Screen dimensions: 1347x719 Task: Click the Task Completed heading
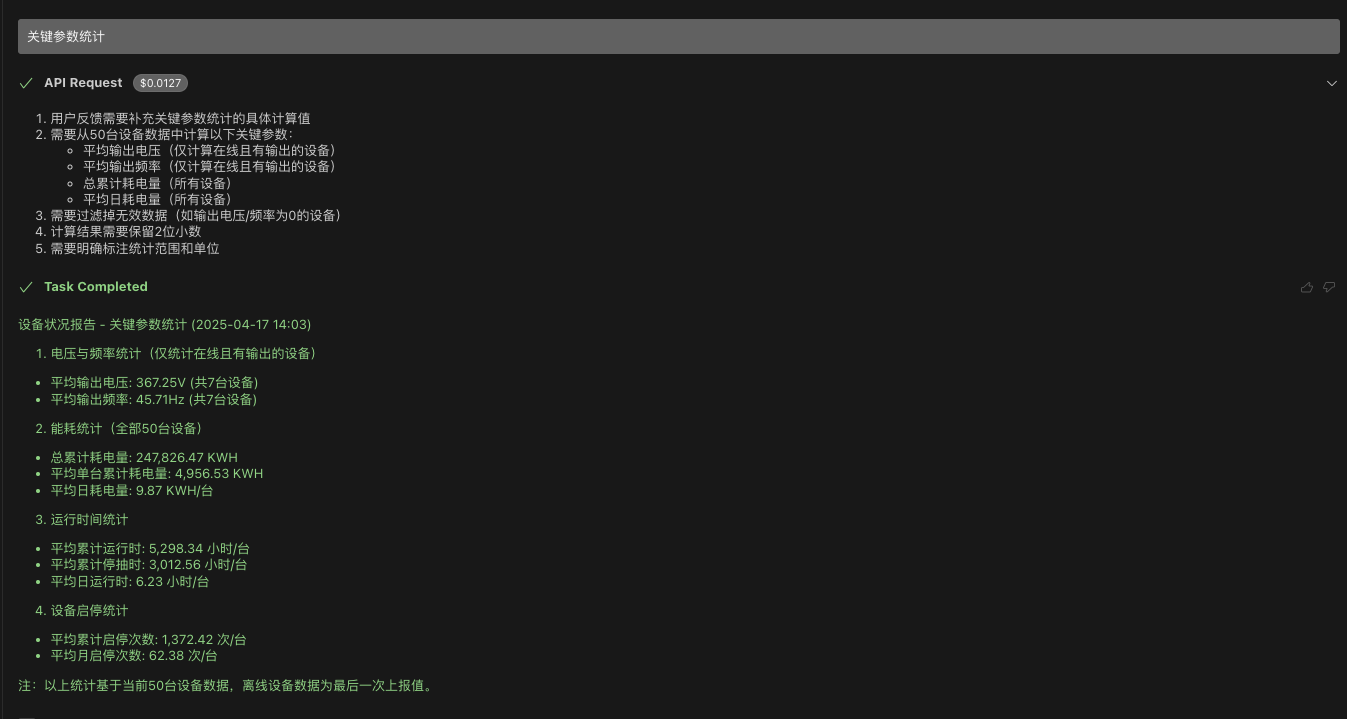click(96, 287)
